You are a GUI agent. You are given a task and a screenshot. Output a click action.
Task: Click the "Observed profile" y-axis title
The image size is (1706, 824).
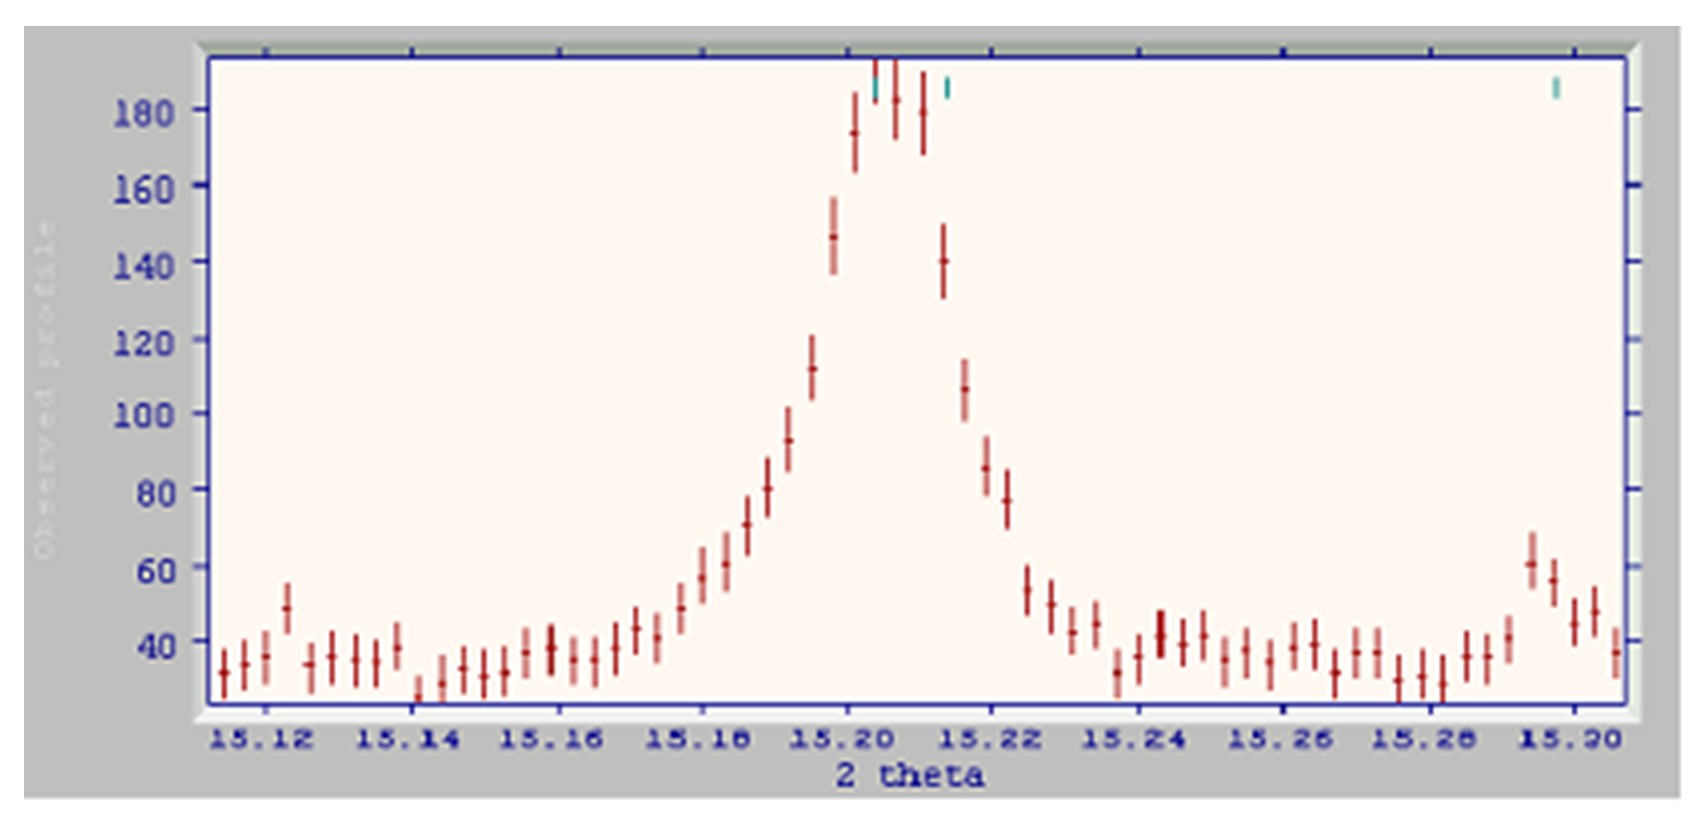(x=45, y=390)
